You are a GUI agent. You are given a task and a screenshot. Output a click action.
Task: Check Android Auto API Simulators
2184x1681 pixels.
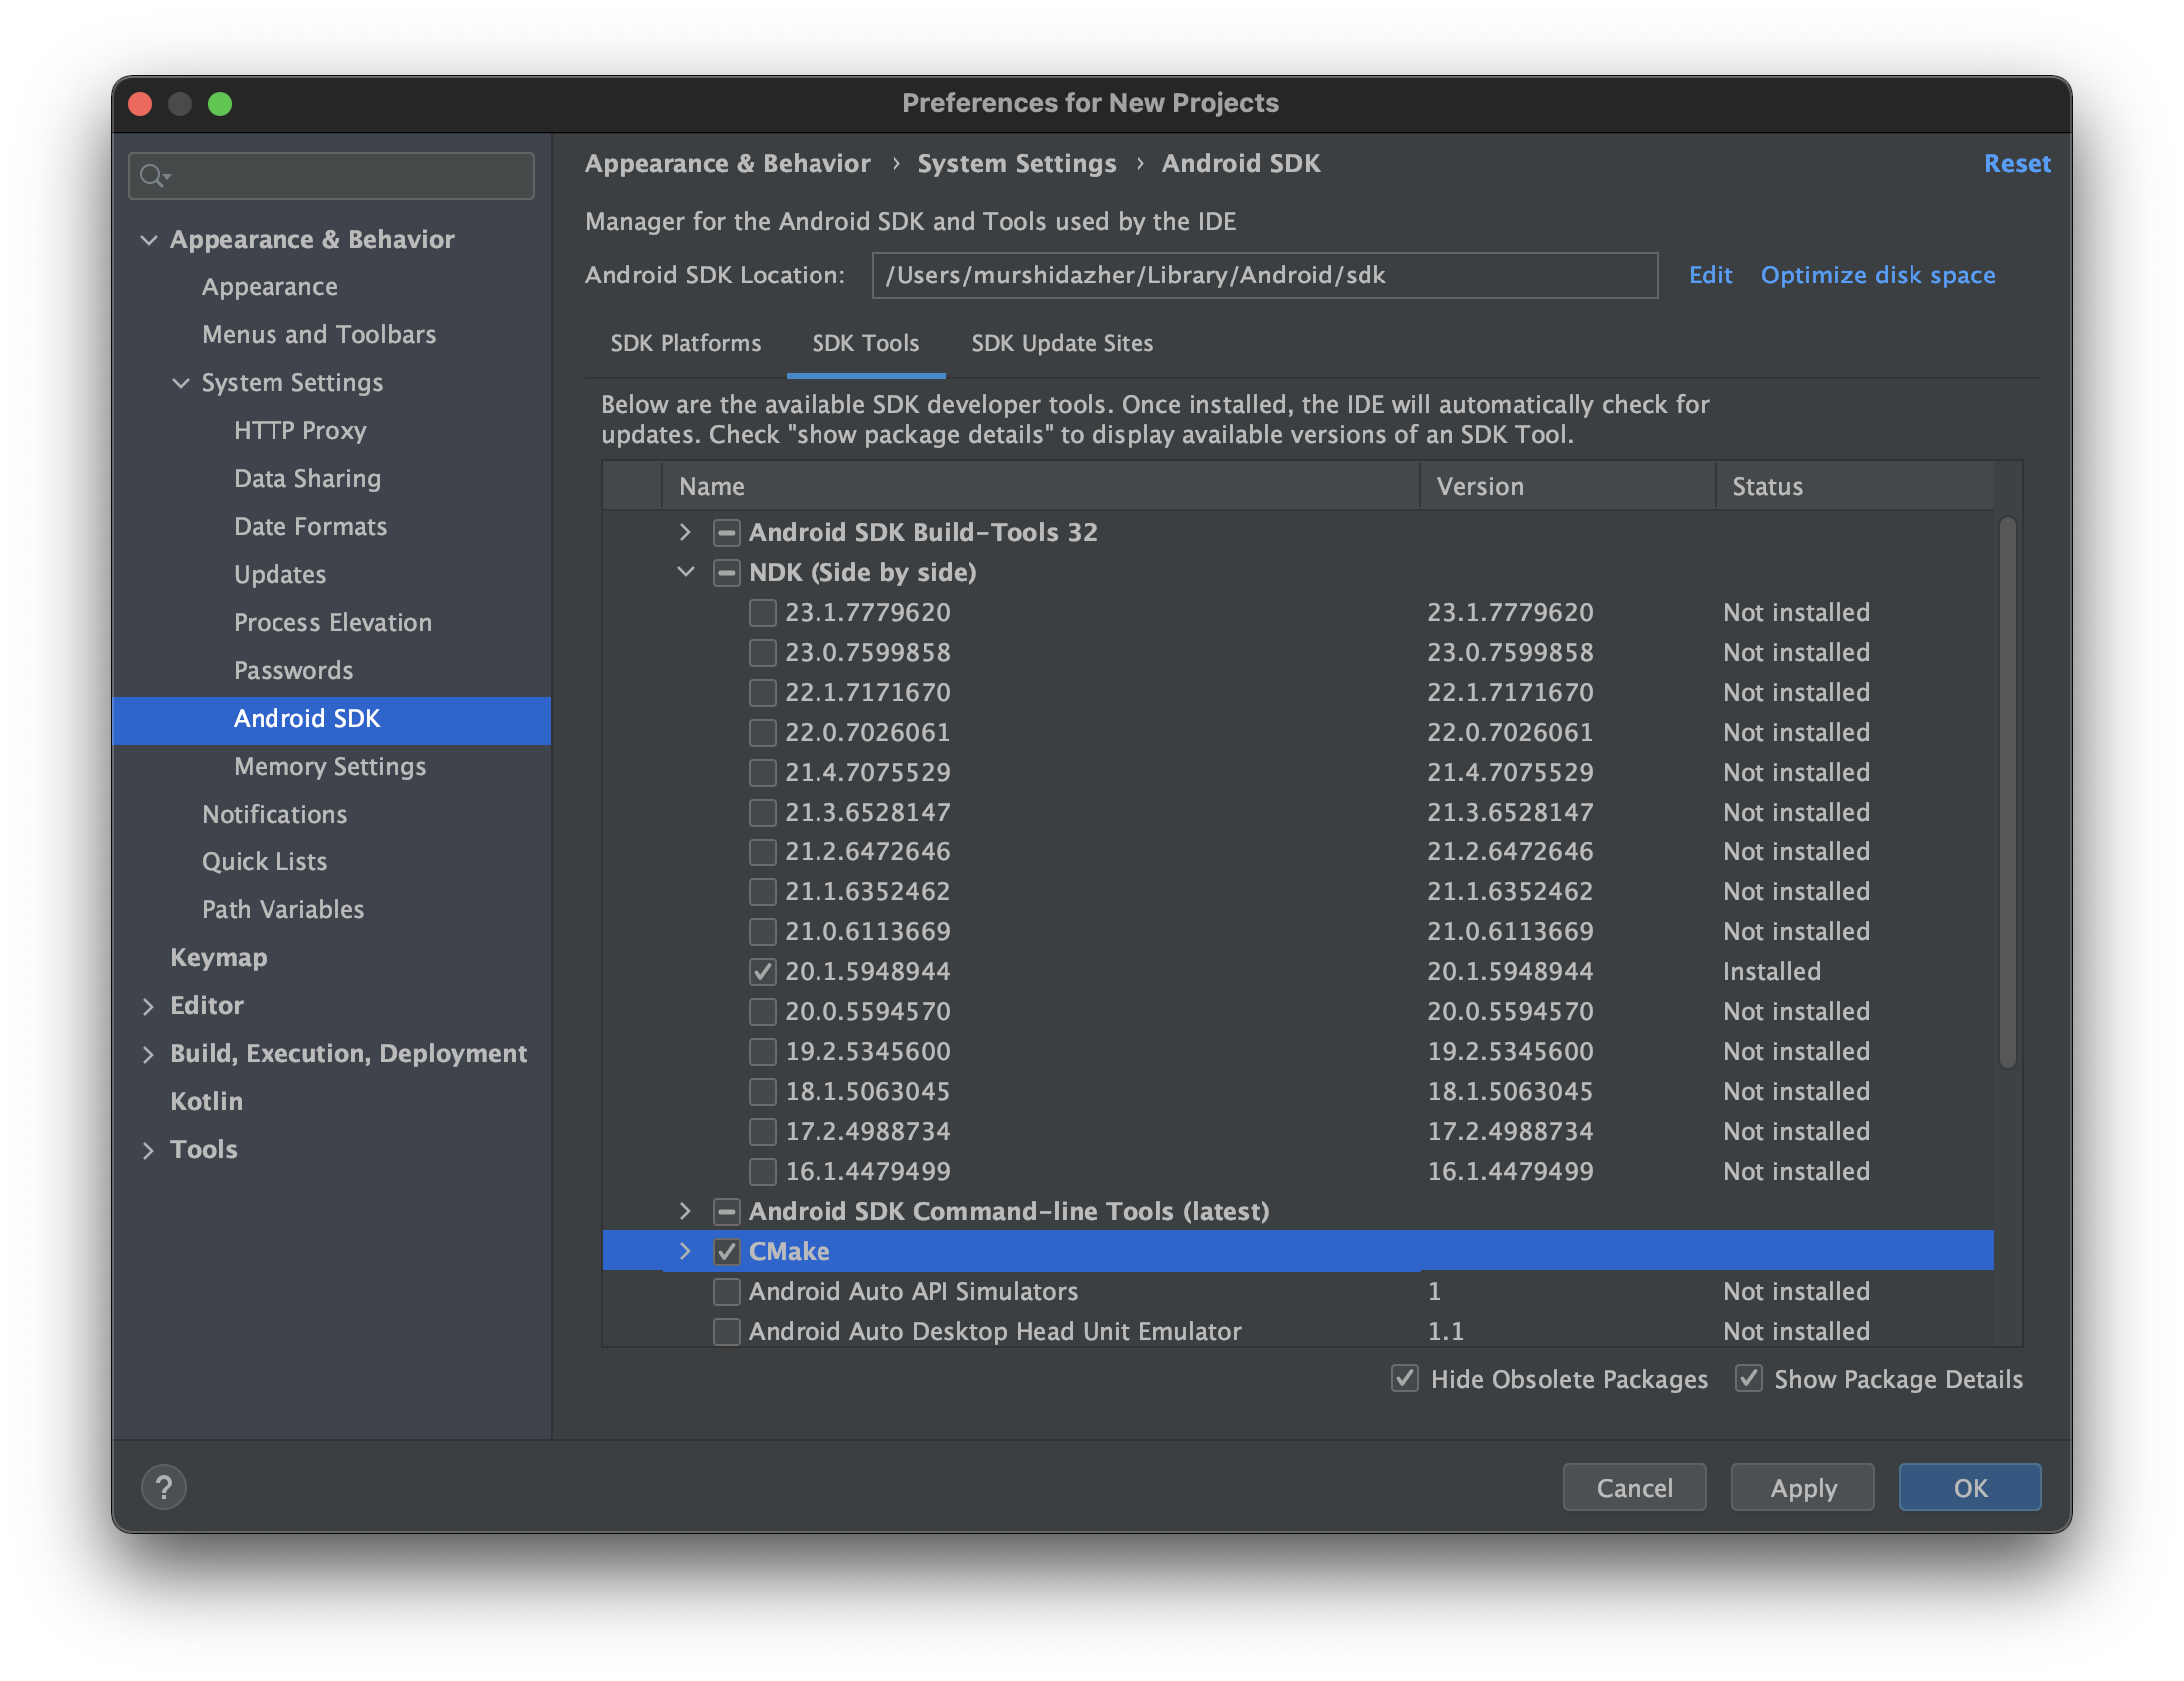pyautogui.click(x=726, y=1291)
